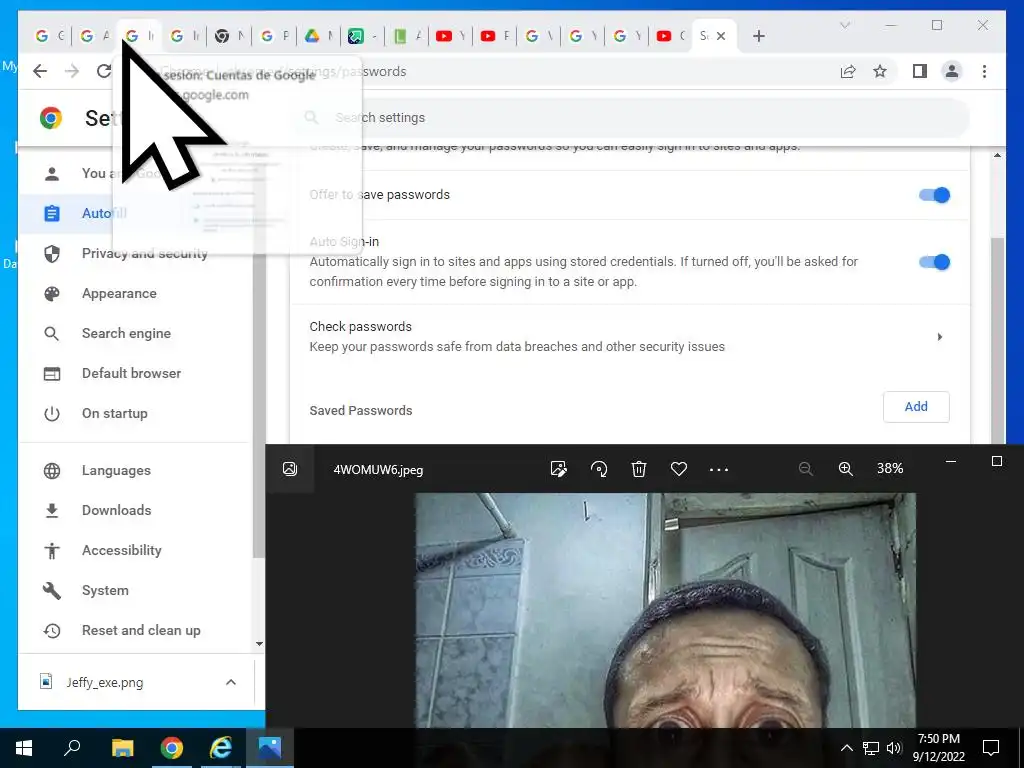Viewport: 1024px width, 768px height.
Task: Open downloaded Jeffy_exe.png file
Action: pyautogui.click(x=104, y=682)
